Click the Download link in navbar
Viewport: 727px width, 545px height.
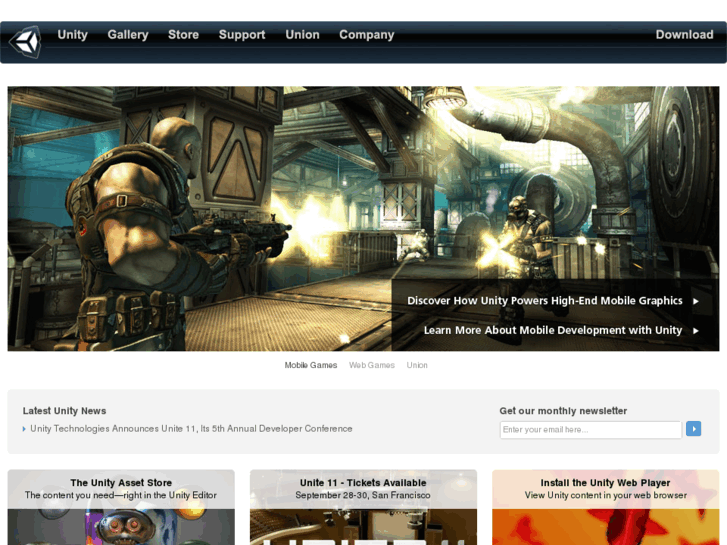[x=684, y=35]
